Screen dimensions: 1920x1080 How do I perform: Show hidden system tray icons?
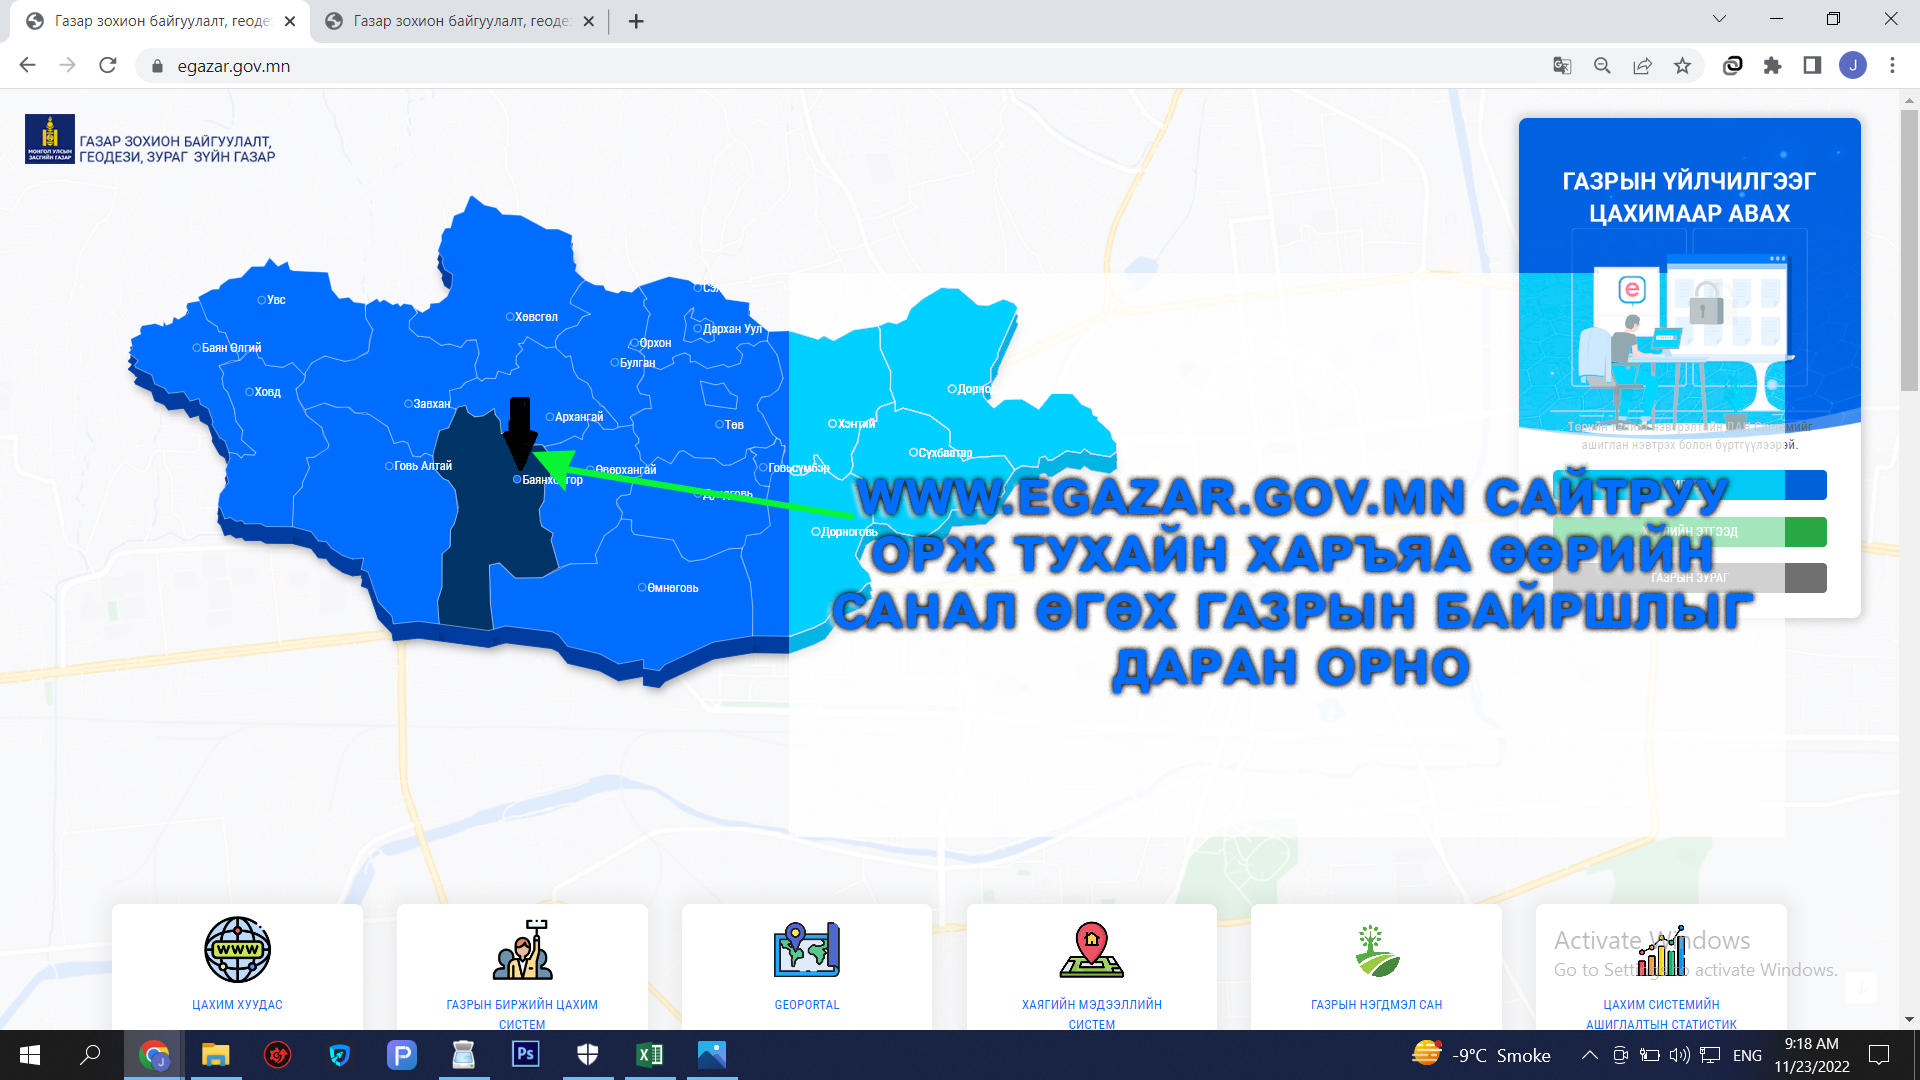[1589, 1055]
